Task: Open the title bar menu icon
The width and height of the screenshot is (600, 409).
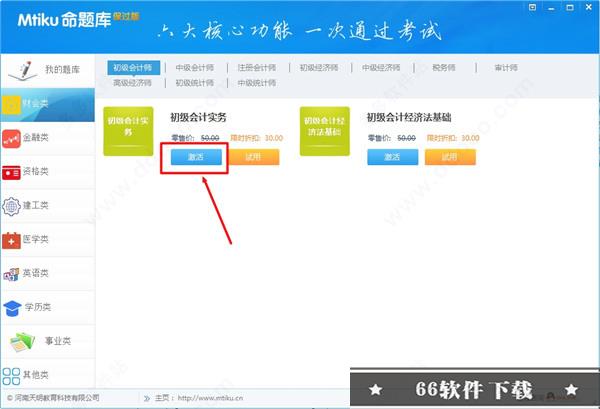Action: 532,7
